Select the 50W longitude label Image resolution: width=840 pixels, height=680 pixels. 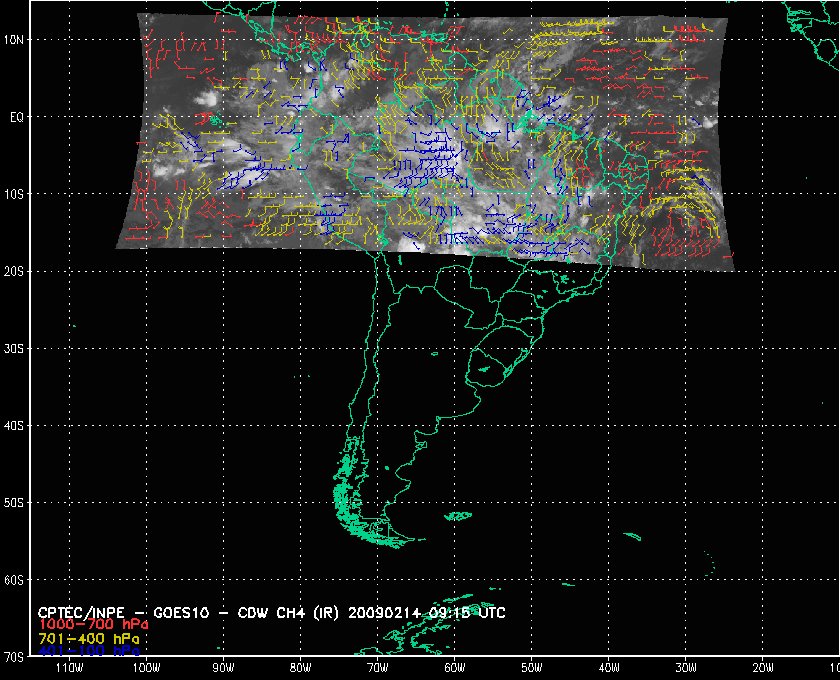[x=531, y=667]
